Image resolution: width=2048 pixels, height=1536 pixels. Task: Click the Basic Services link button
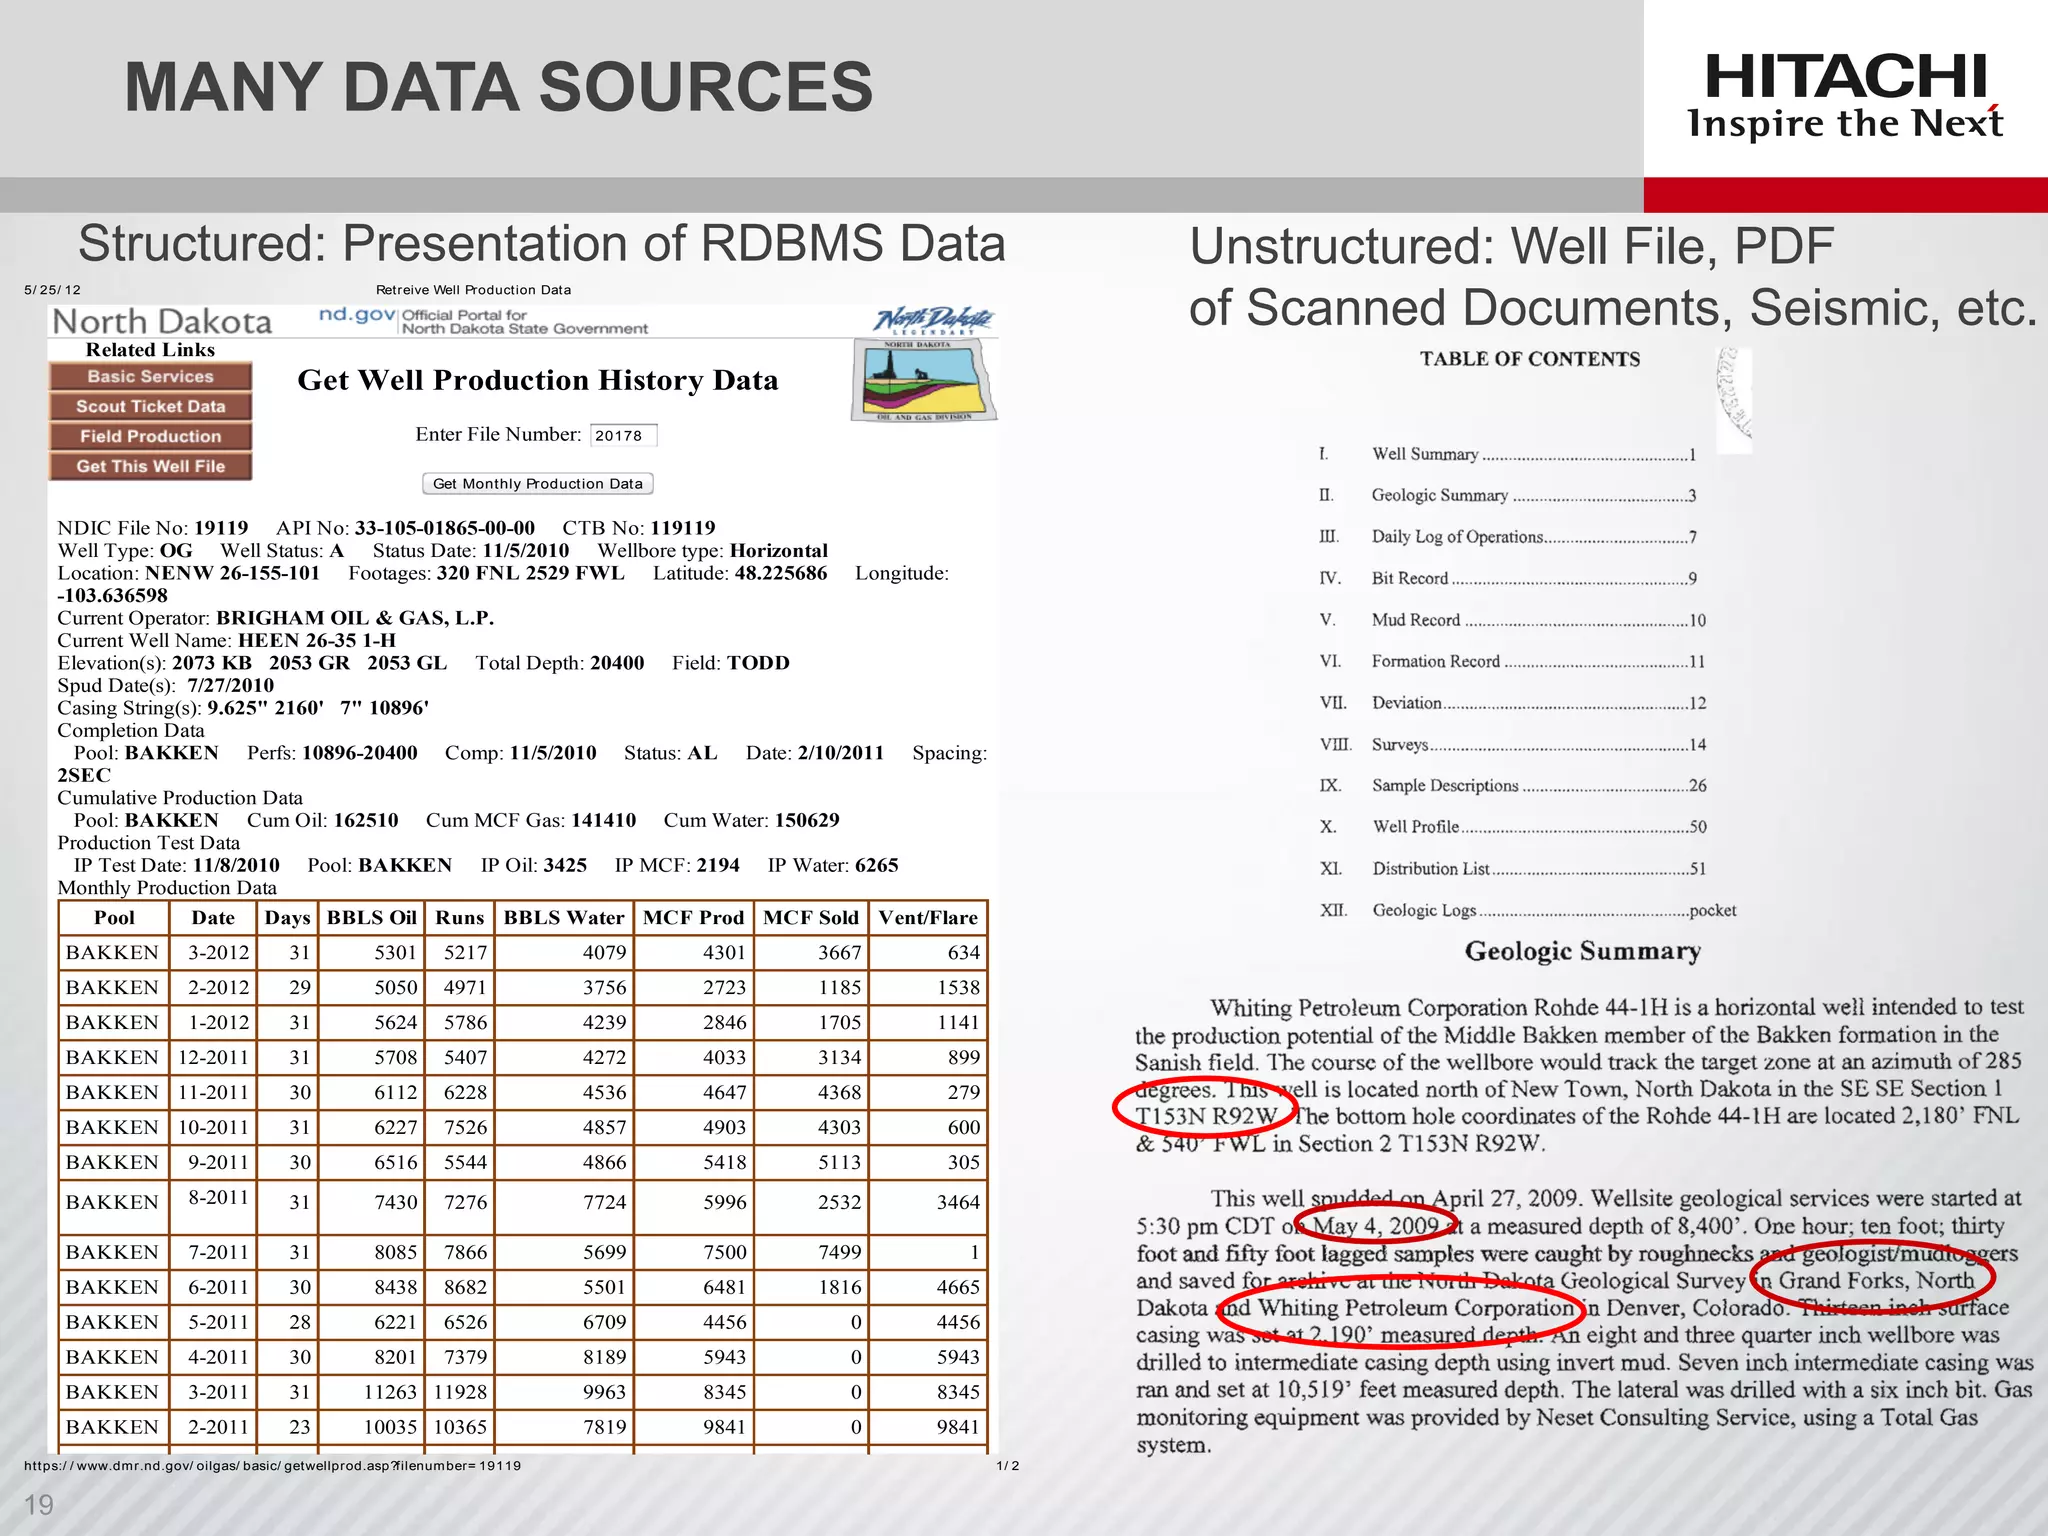[150, 377]
